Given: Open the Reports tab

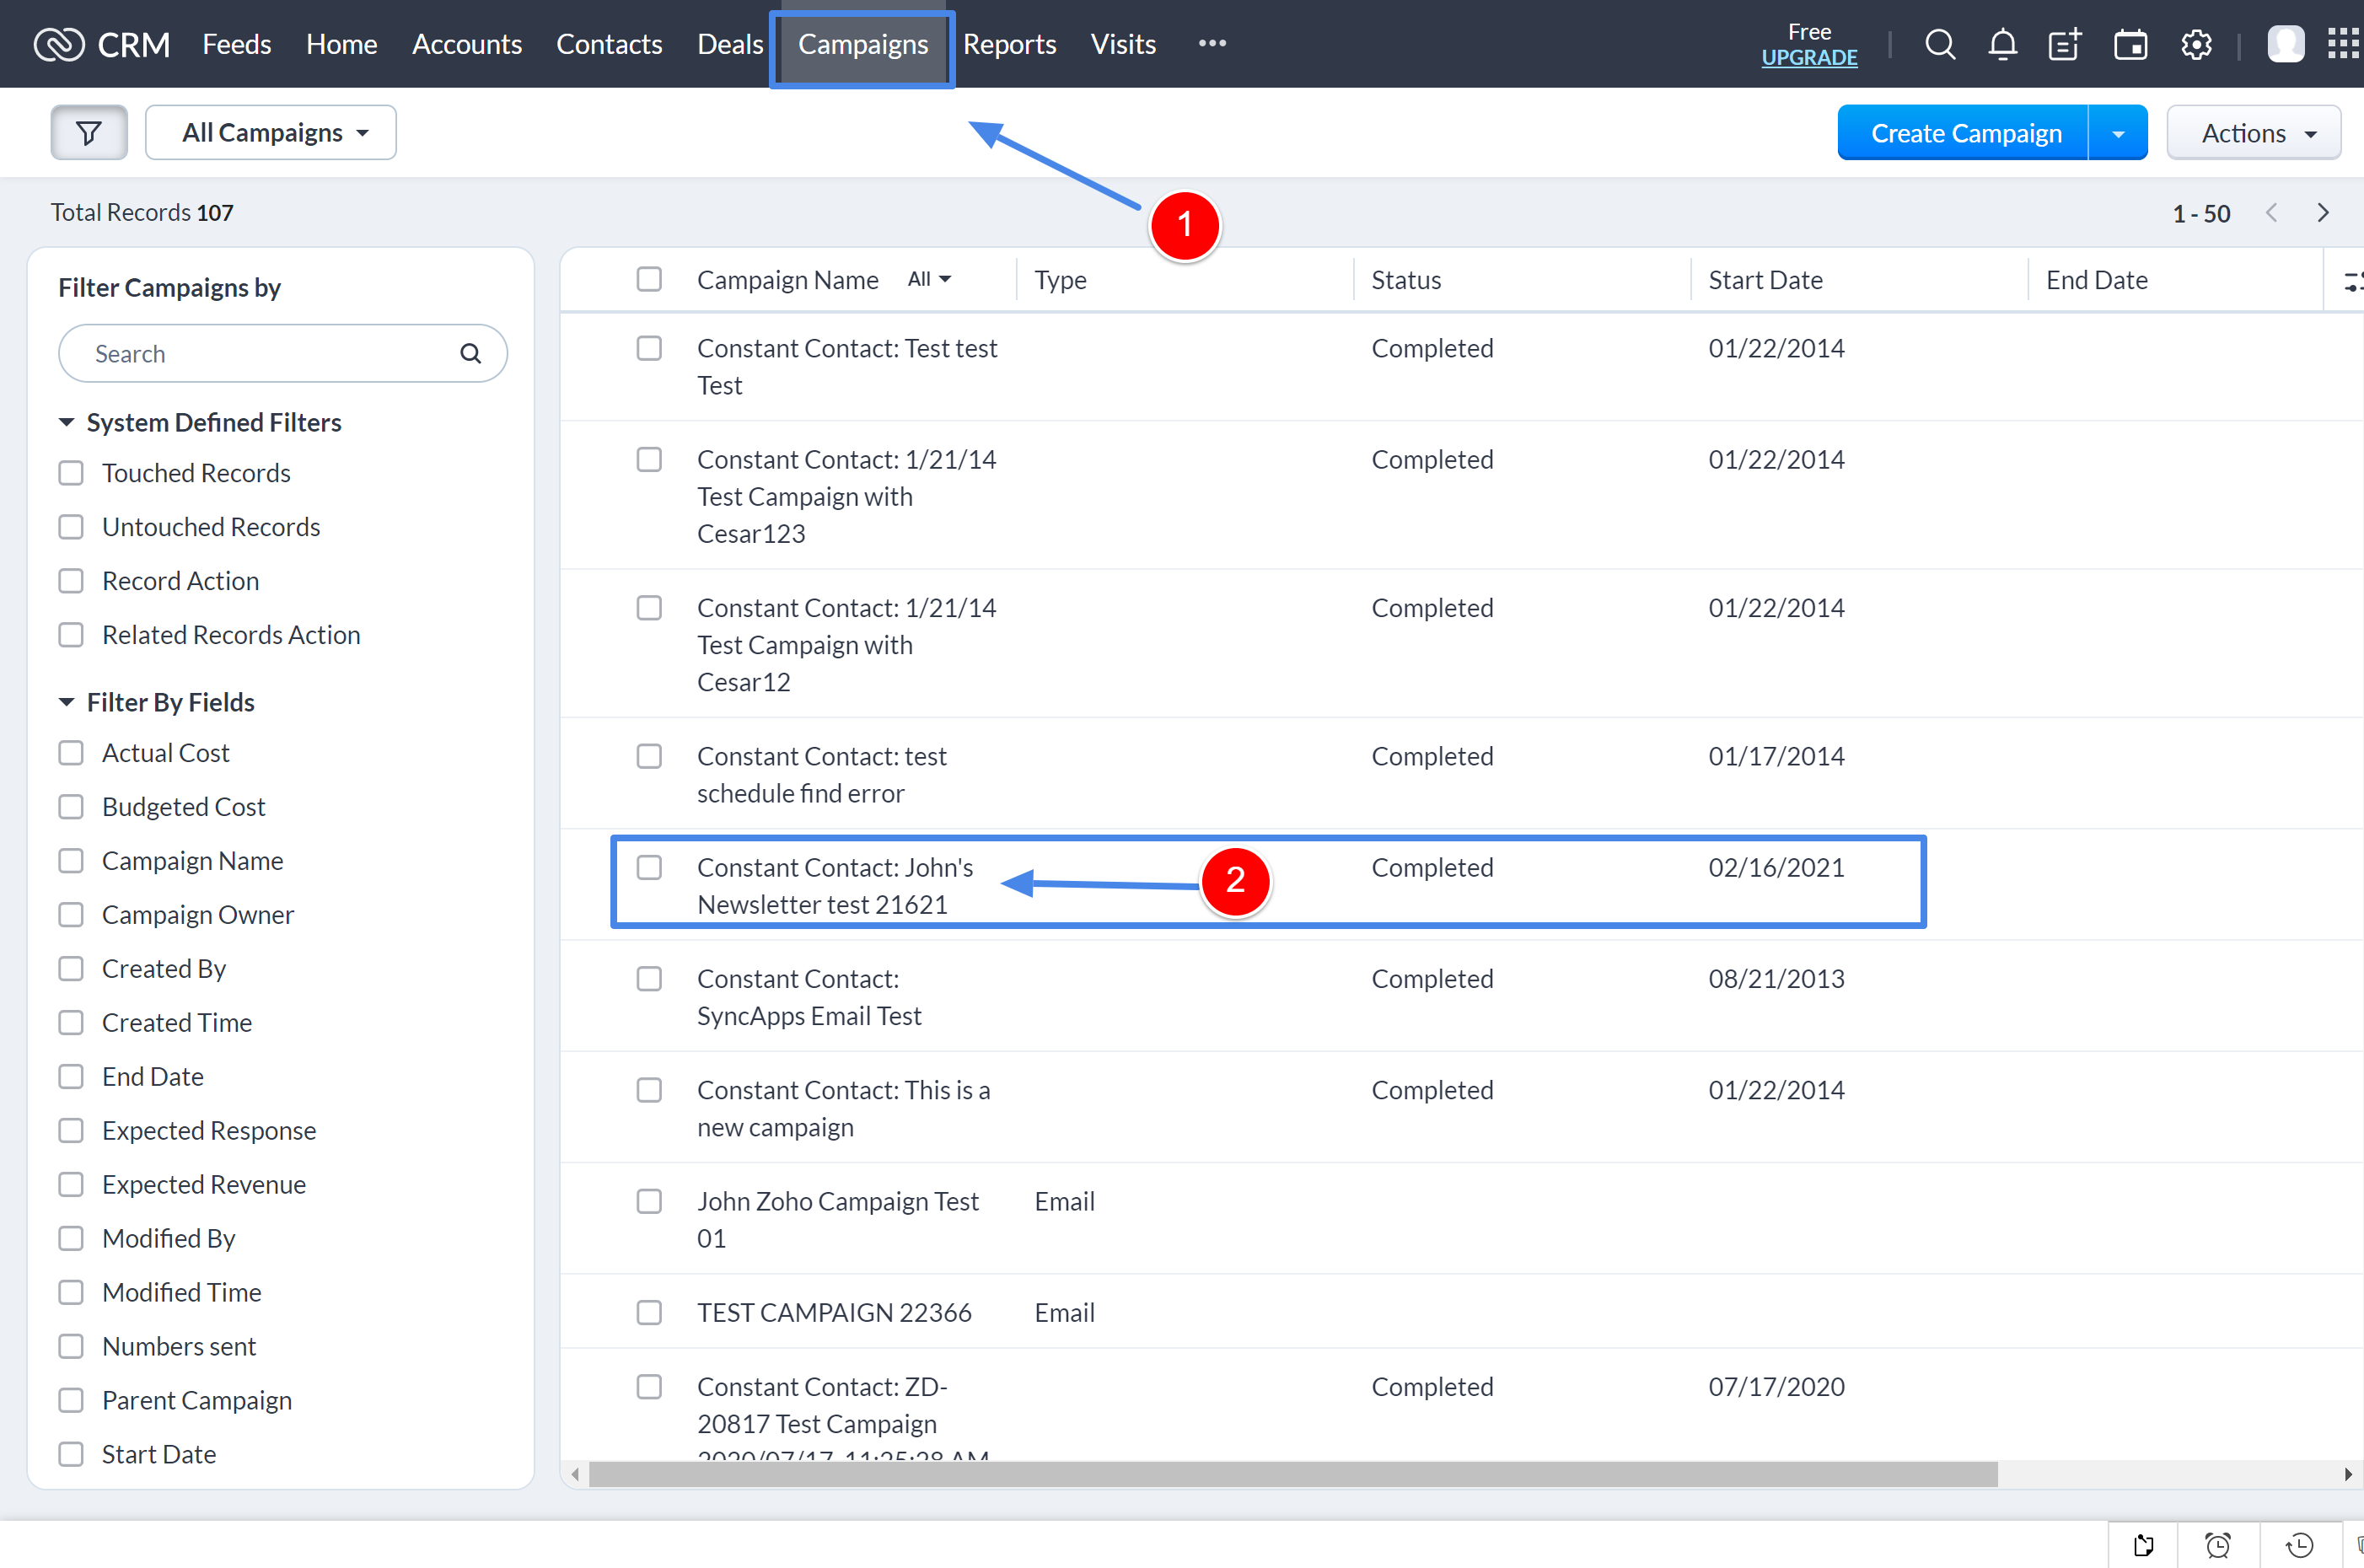Looking at the screenshot, I should click(x=1010, y=44).
